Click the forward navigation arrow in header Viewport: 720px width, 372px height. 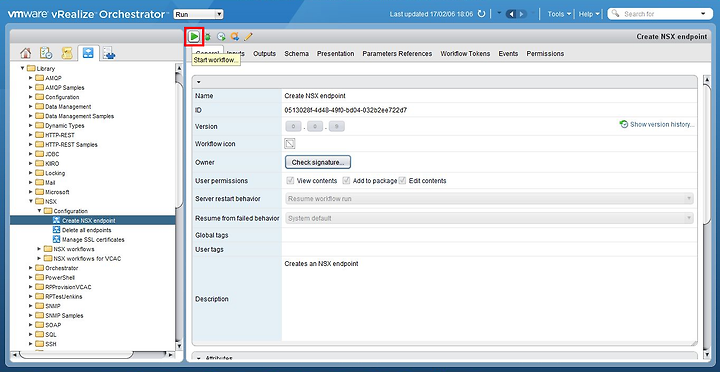522,14
